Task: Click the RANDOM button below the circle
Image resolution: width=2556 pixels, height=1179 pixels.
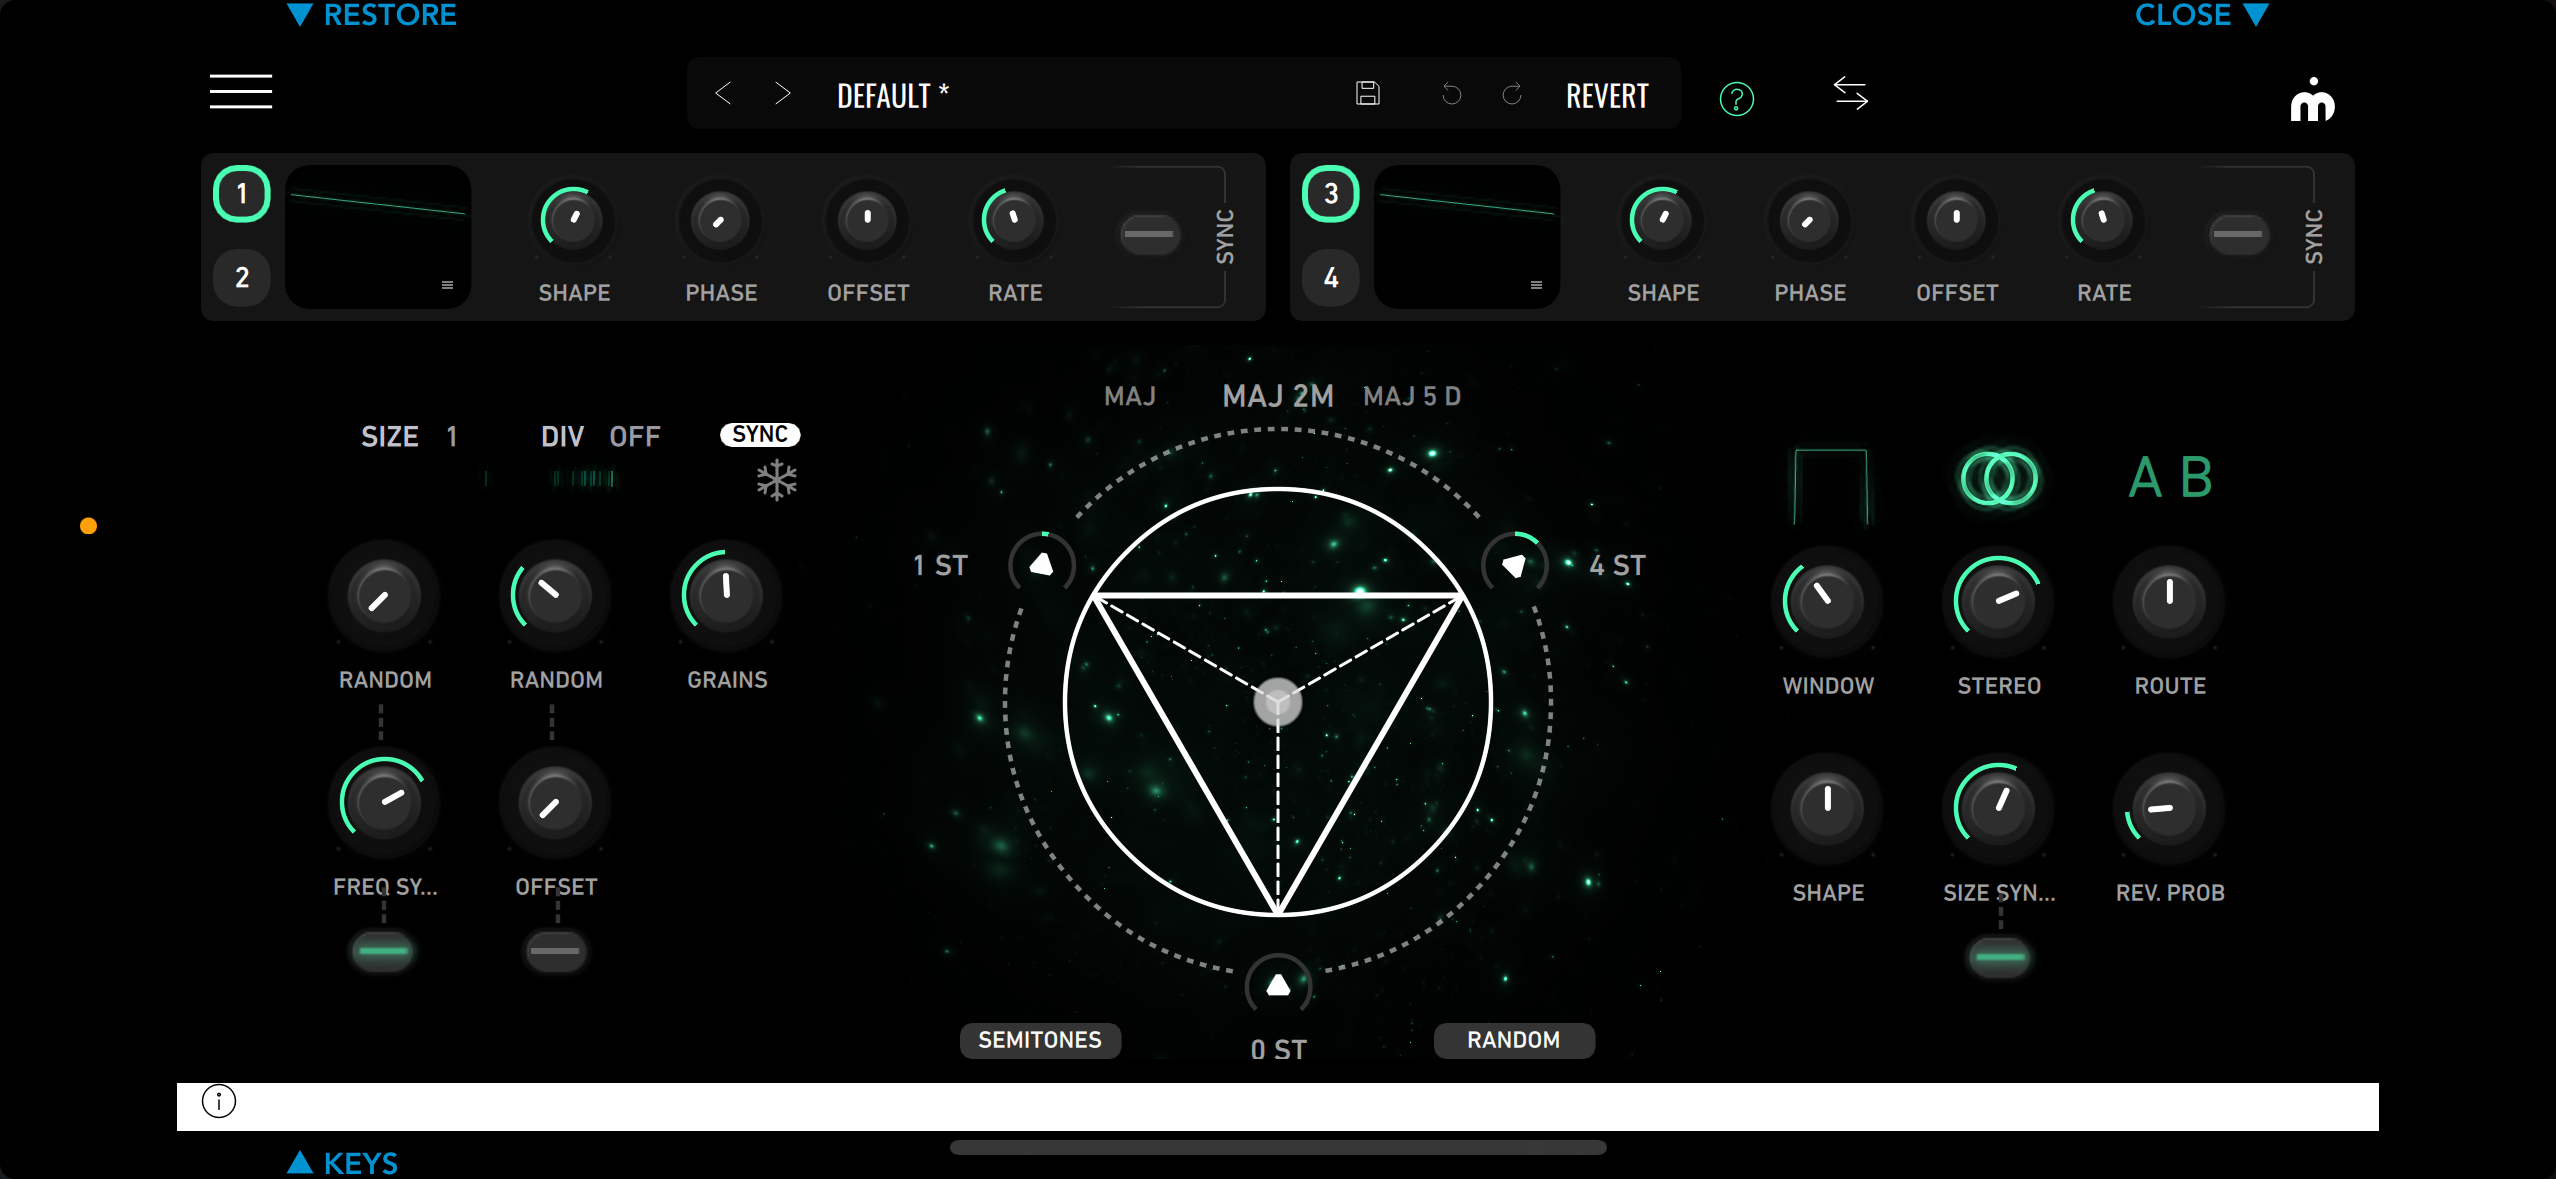Action: tap(1513, 1040)
